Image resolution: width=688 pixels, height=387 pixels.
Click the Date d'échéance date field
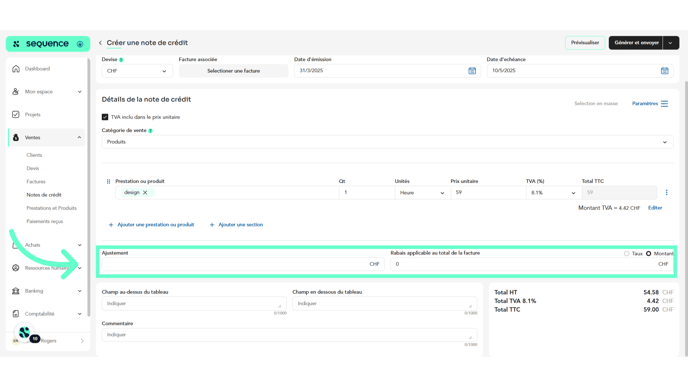point(580,71)
